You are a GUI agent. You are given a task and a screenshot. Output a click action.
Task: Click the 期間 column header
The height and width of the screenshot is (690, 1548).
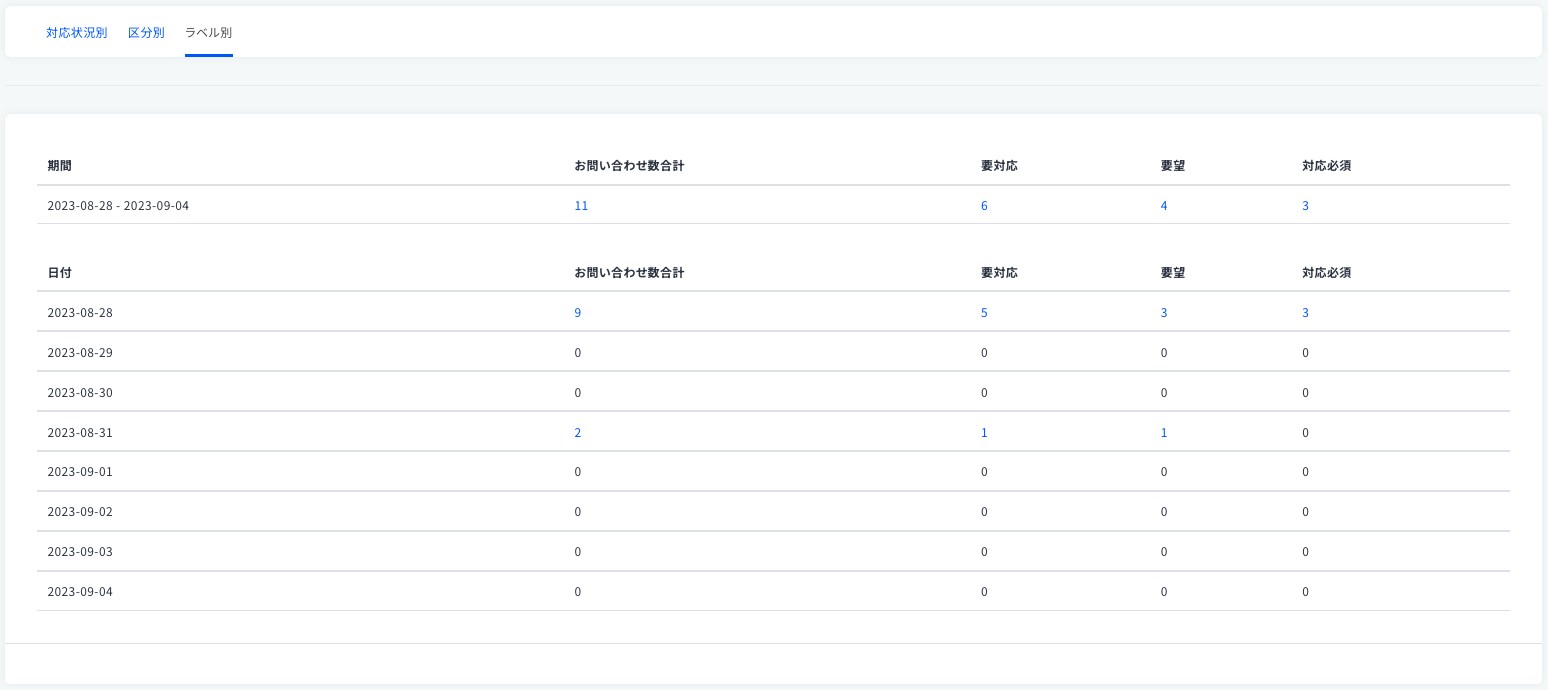tap(59, 166)
